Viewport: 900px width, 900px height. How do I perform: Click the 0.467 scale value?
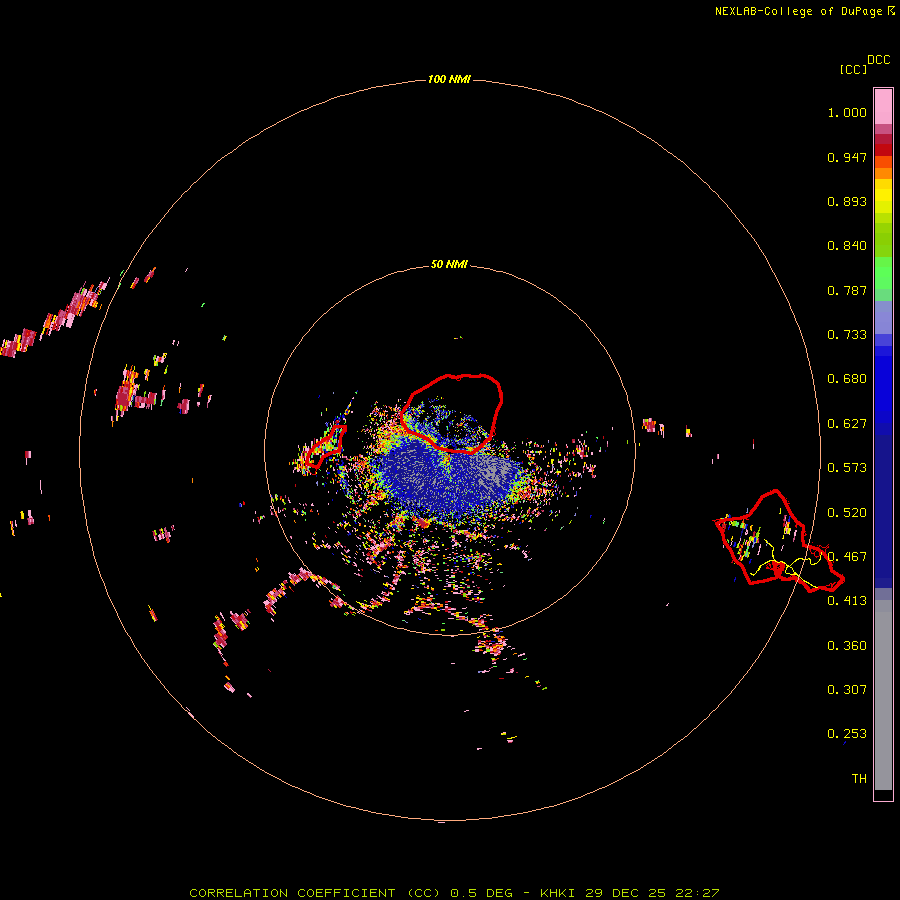847,557
